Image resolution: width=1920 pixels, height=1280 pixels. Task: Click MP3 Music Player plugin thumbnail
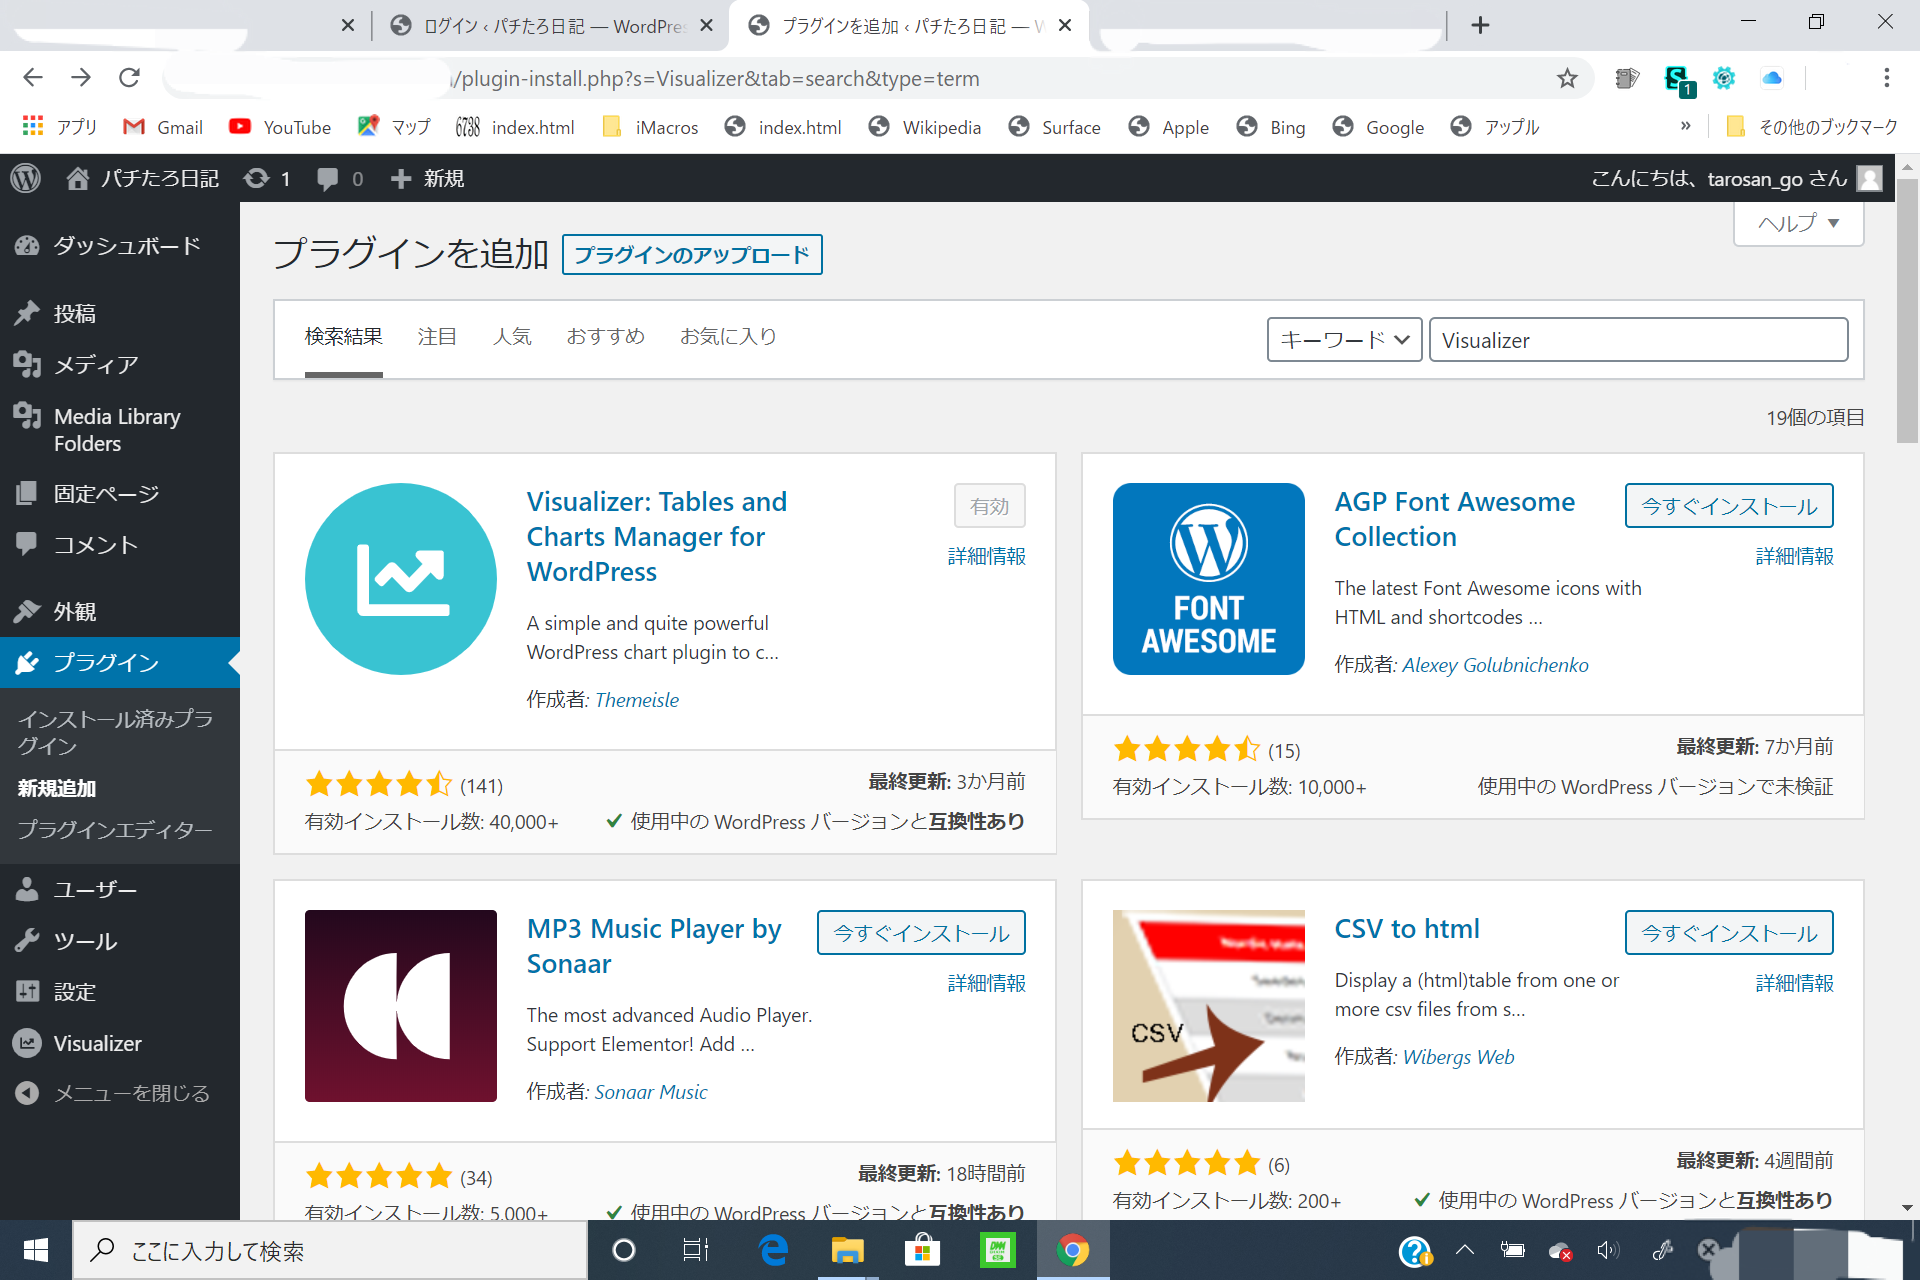[x=401, y=1006]
